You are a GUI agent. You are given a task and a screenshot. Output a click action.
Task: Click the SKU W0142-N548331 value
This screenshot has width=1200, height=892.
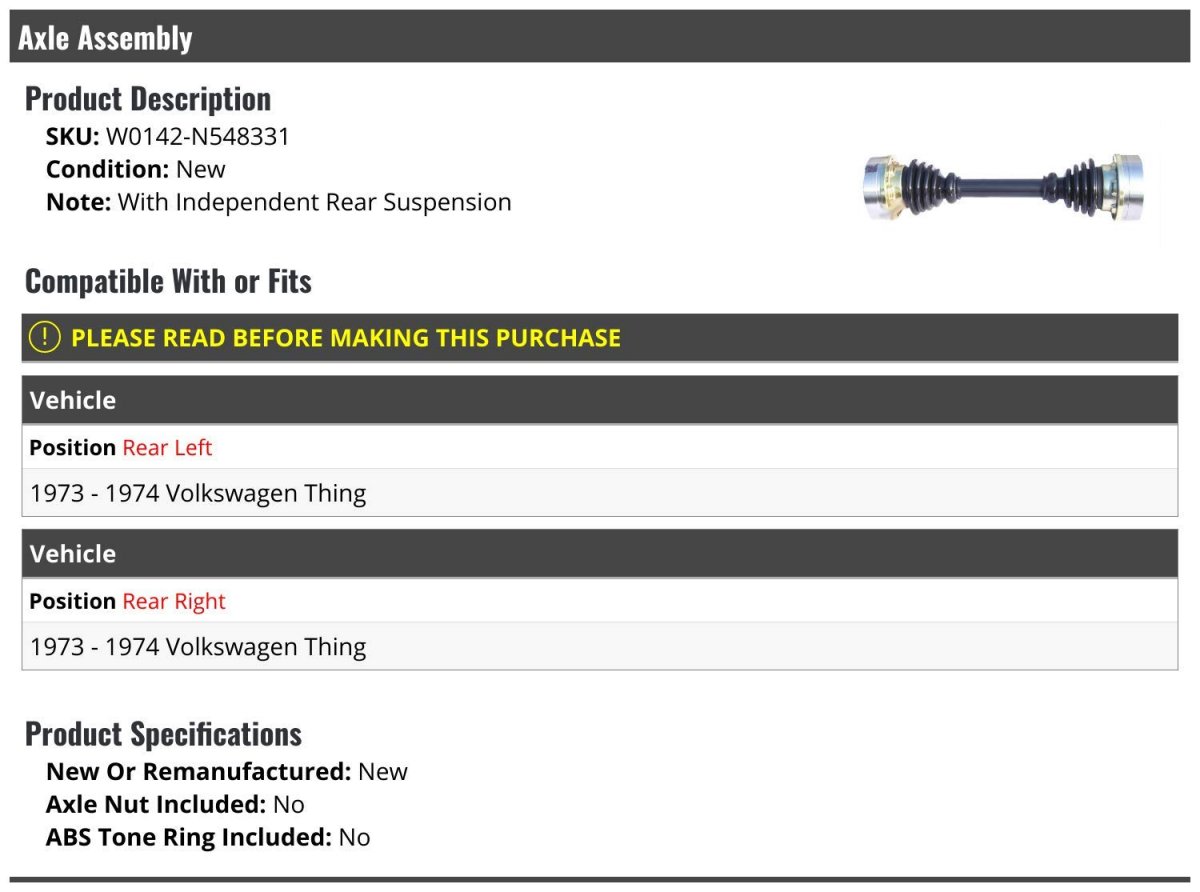click(198, 137)
